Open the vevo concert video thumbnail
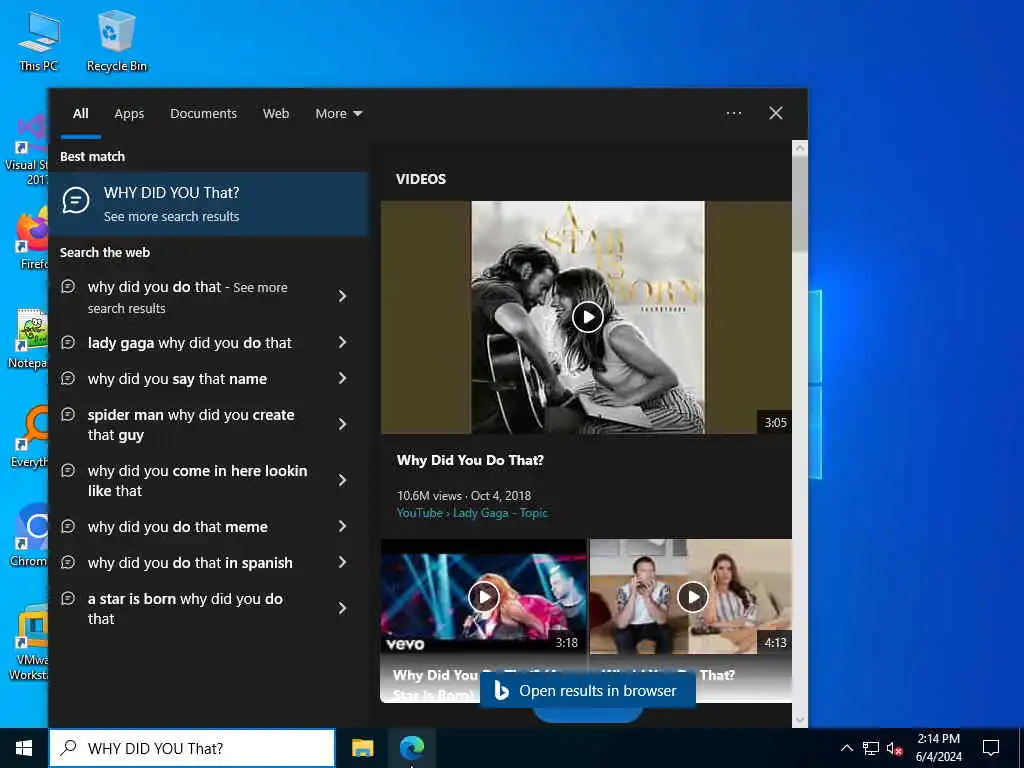This screenshot has height=768, width=1024. pyautogui.click(x=483, y=597)
